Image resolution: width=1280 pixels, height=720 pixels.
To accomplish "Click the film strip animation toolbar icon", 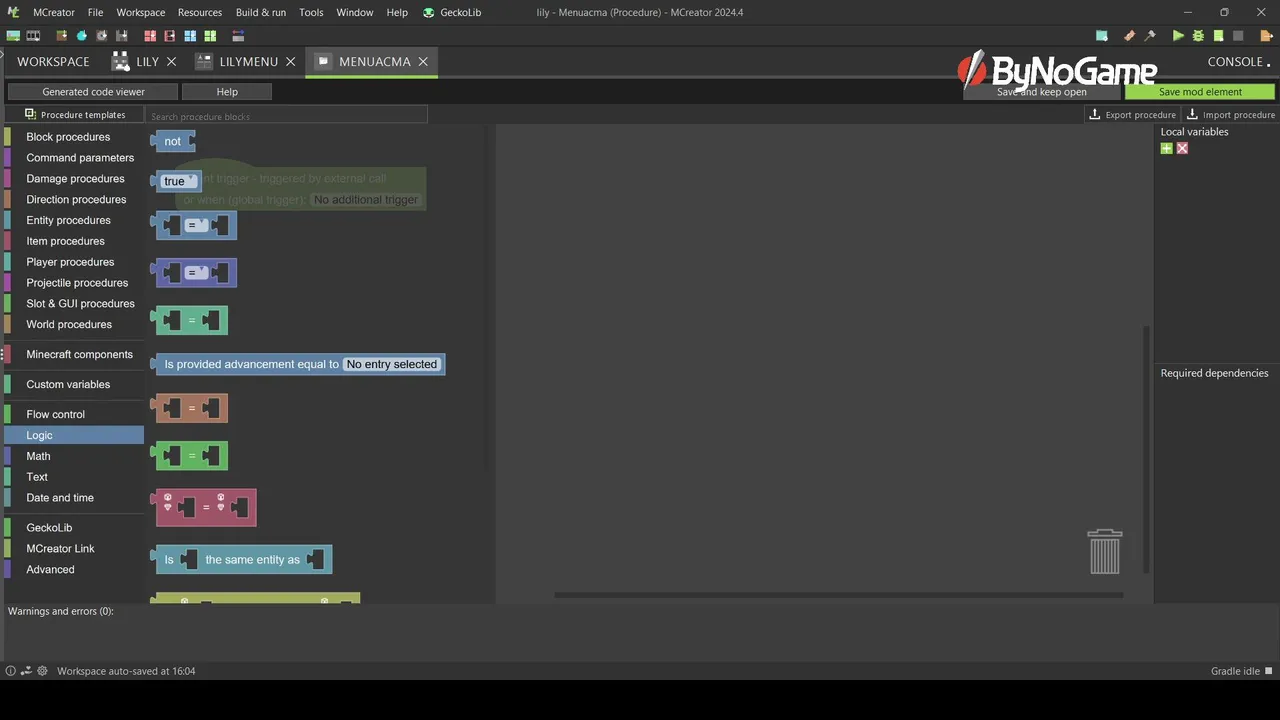I will coord(33,36).
